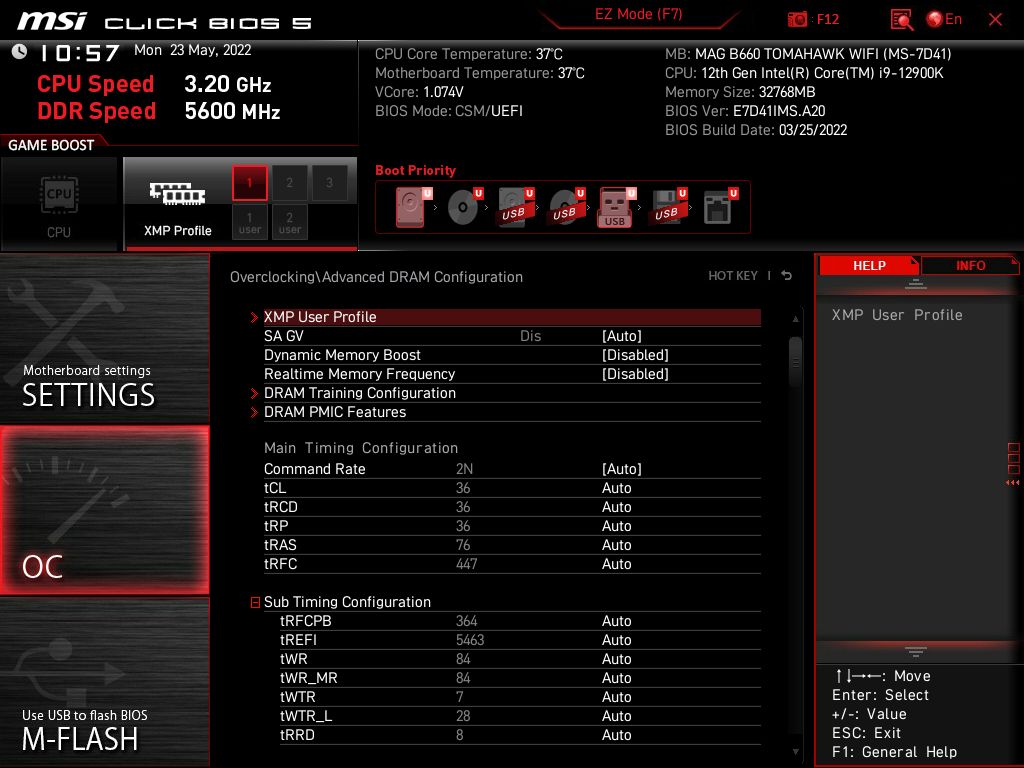Click the Overclocking\Advanced DRAM Configuration breadcrumb
This screenshot has width=1024, height=768.
[376, 277]
